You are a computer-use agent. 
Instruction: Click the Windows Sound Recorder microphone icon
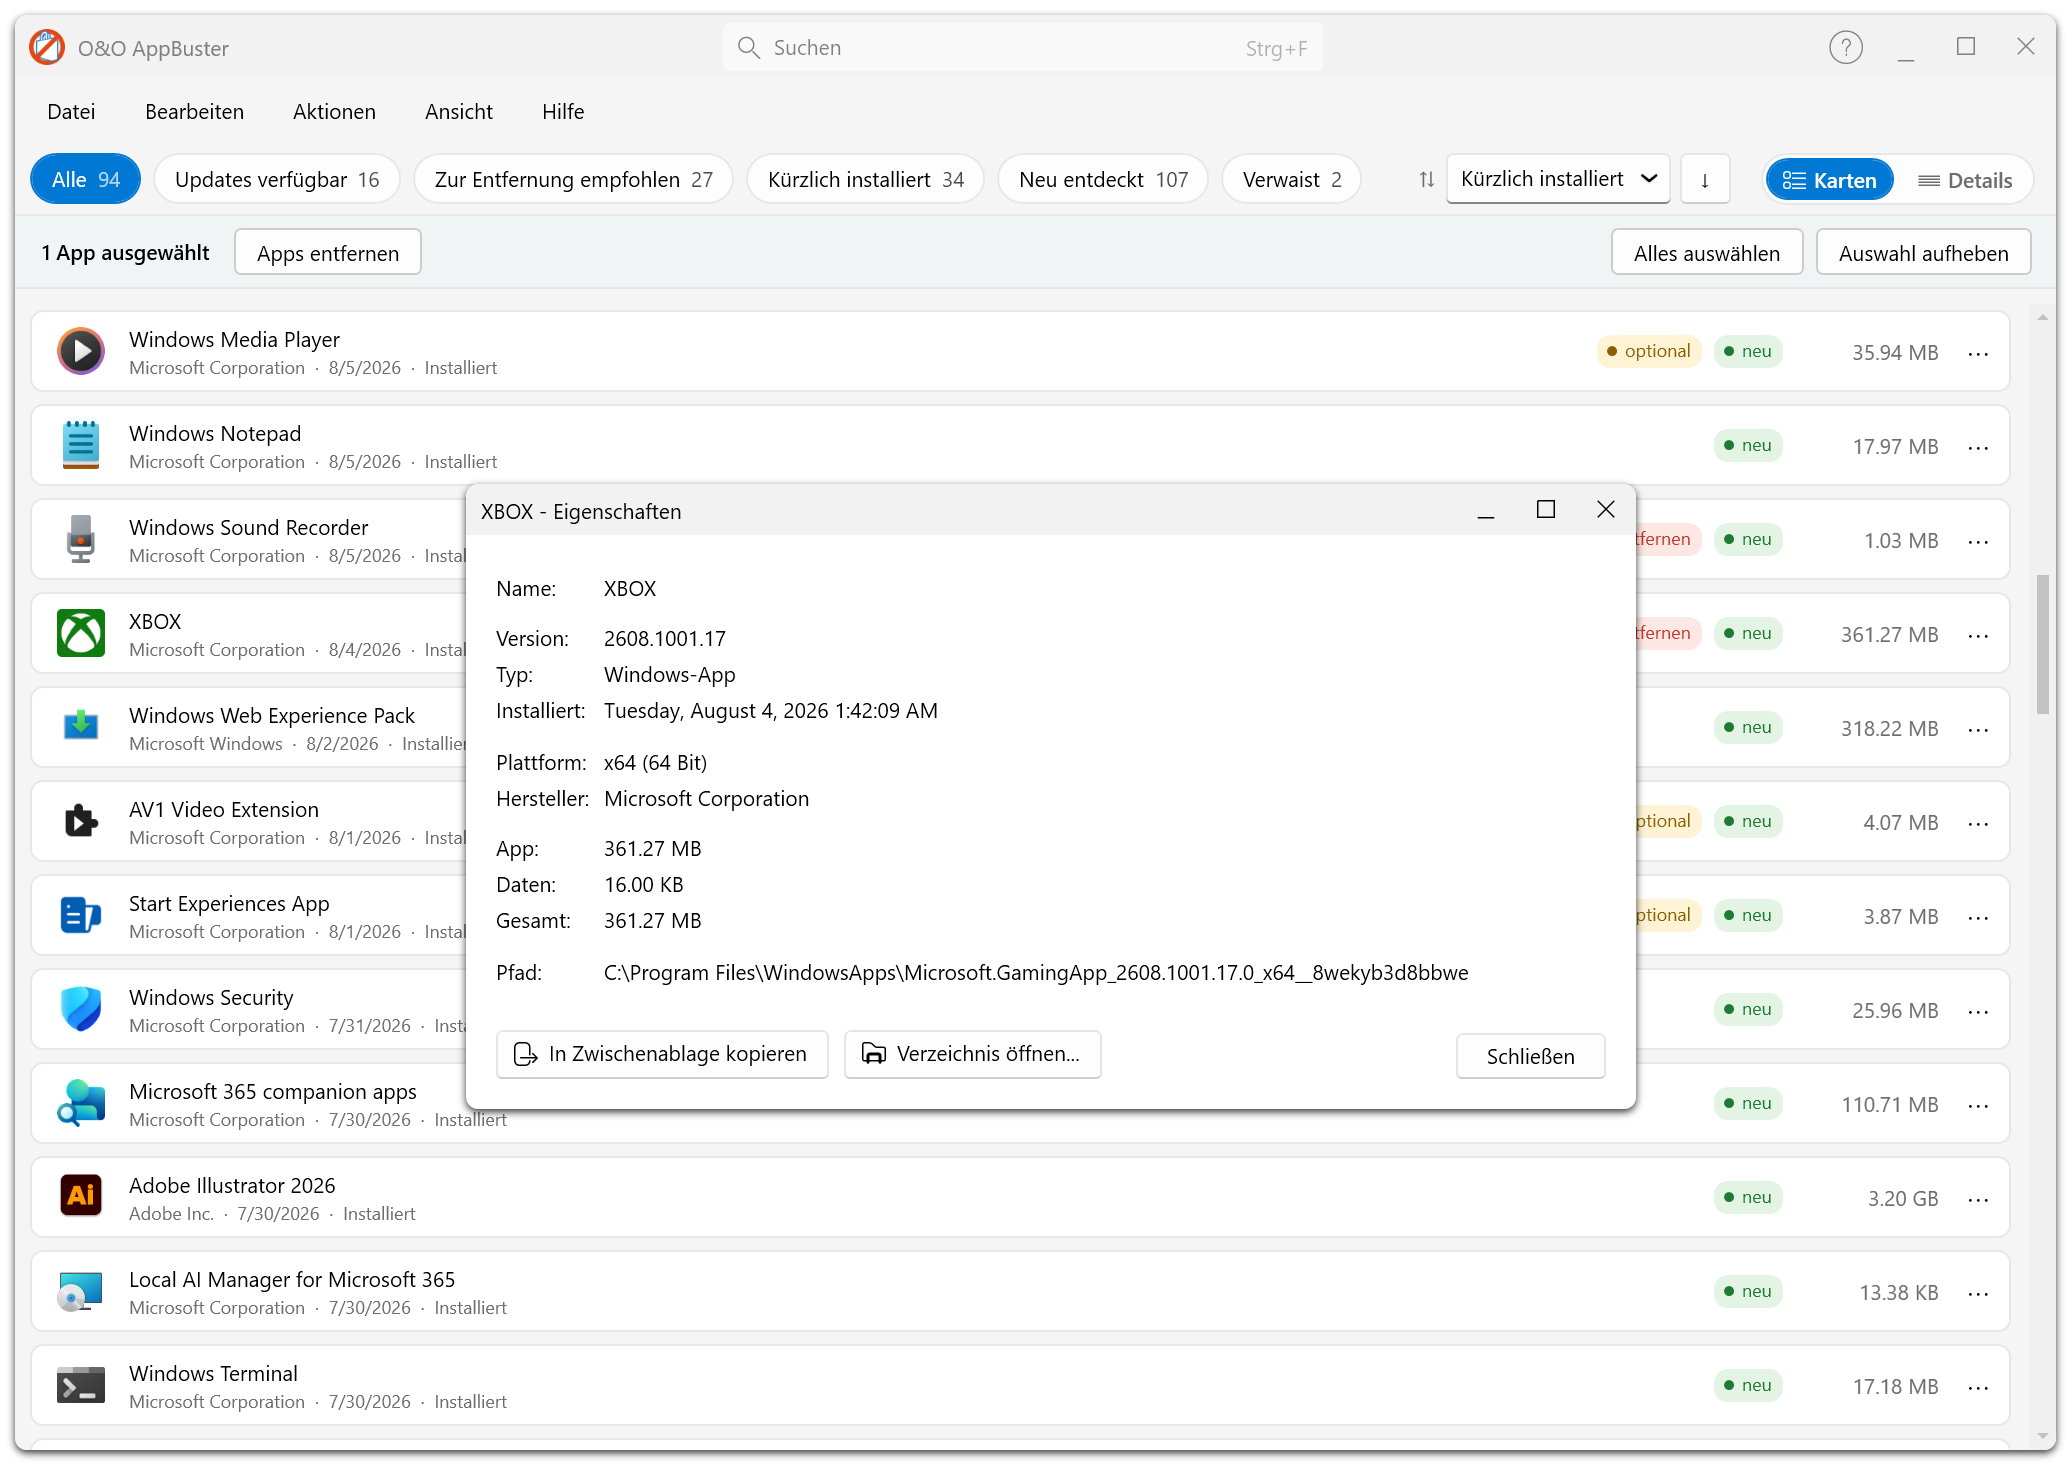tap(81, 539)
